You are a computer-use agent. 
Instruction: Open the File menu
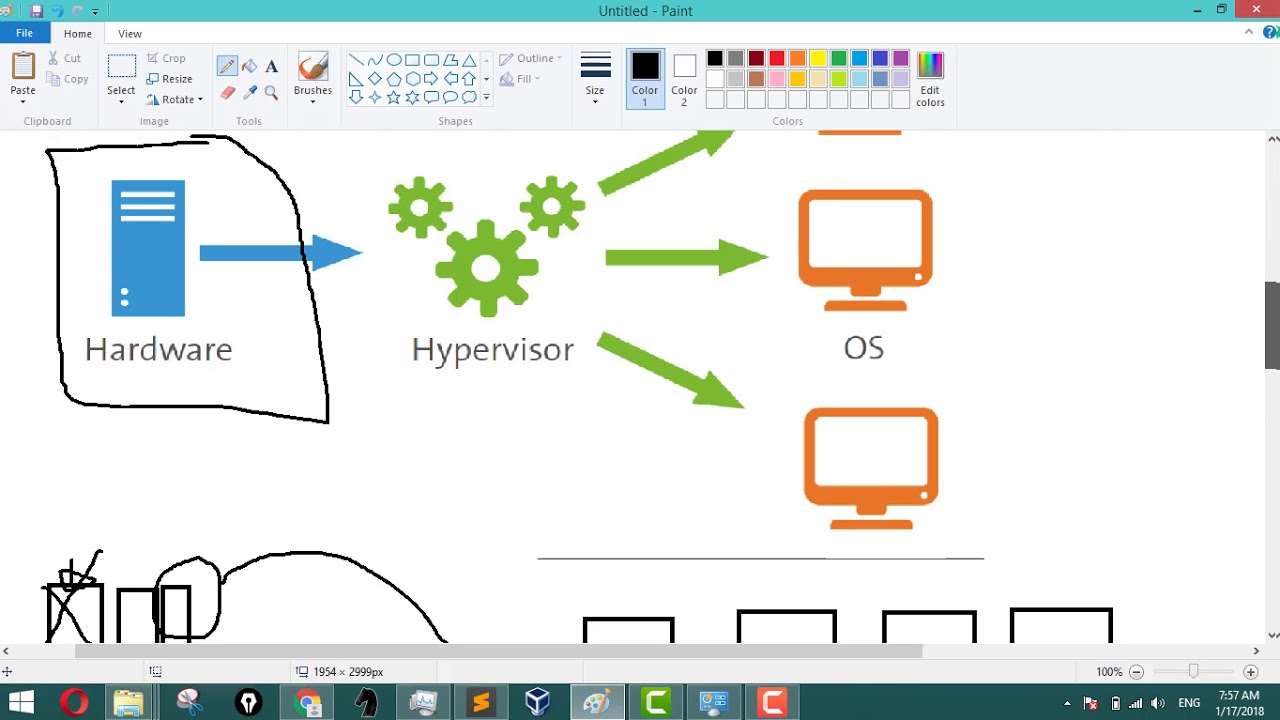[24, 33]
